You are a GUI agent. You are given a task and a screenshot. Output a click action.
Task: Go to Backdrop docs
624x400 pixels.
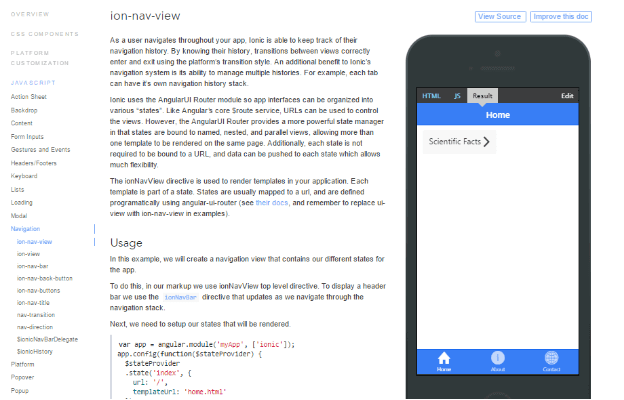pyautogui.click(x=24, y=110)
